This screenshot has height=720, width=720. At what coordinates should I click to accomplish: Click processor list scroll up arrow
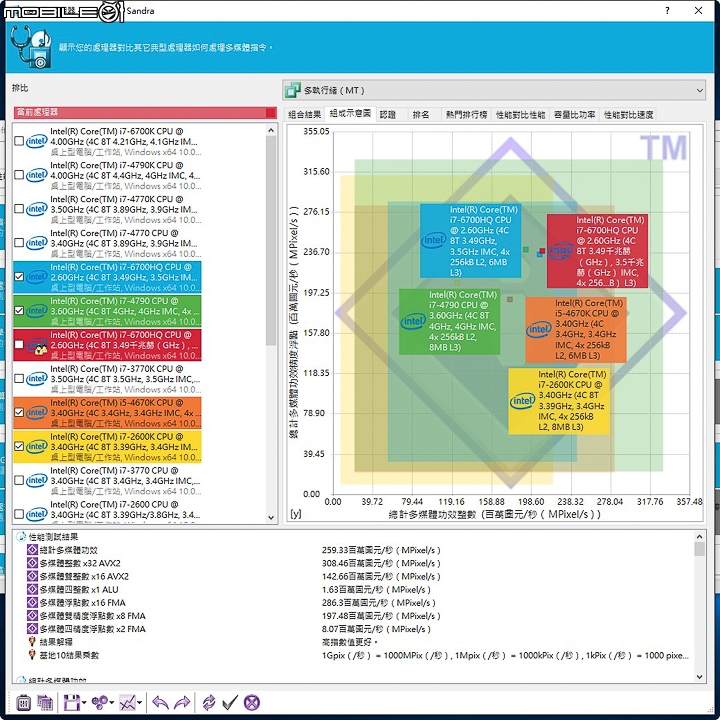271,130
